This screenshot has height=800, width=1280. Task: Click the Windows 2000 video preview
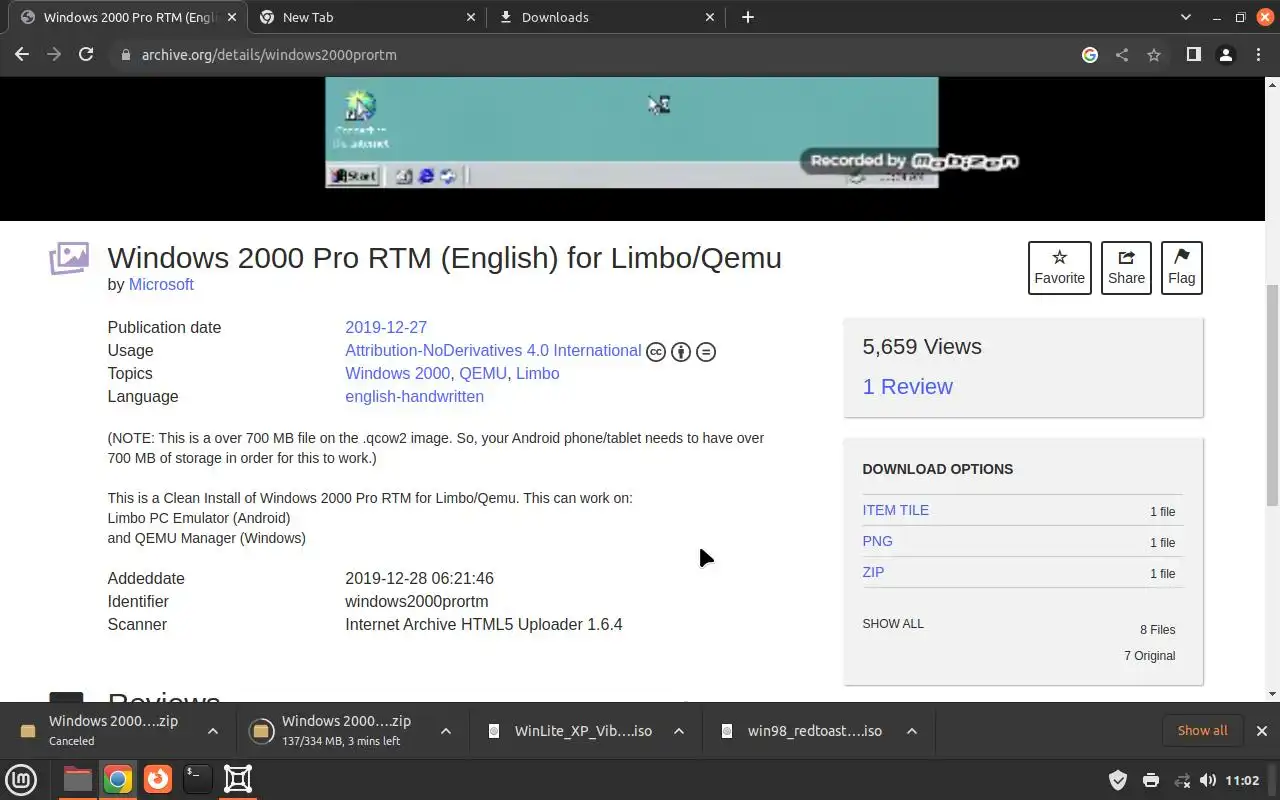click(x=632, y=132)
